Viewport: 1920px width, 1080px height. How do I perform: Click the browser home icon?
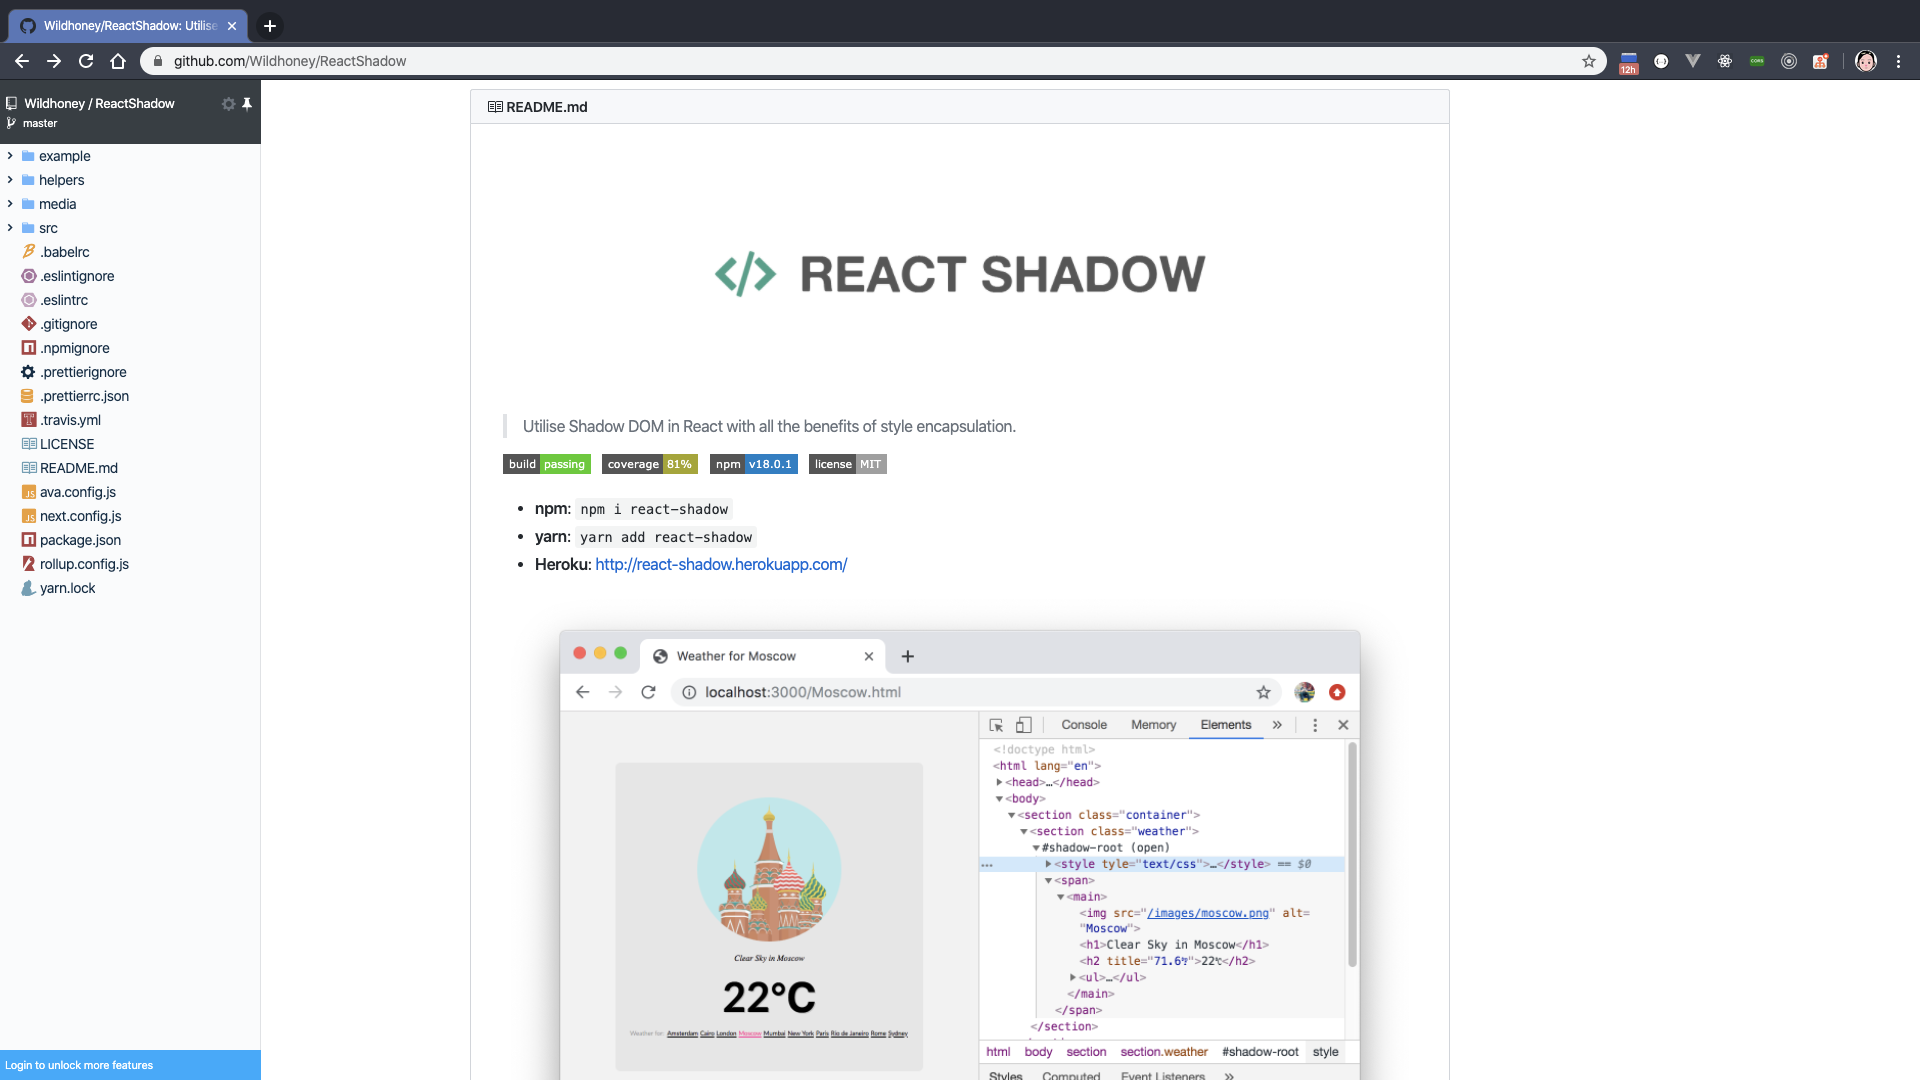pos(118,61)
